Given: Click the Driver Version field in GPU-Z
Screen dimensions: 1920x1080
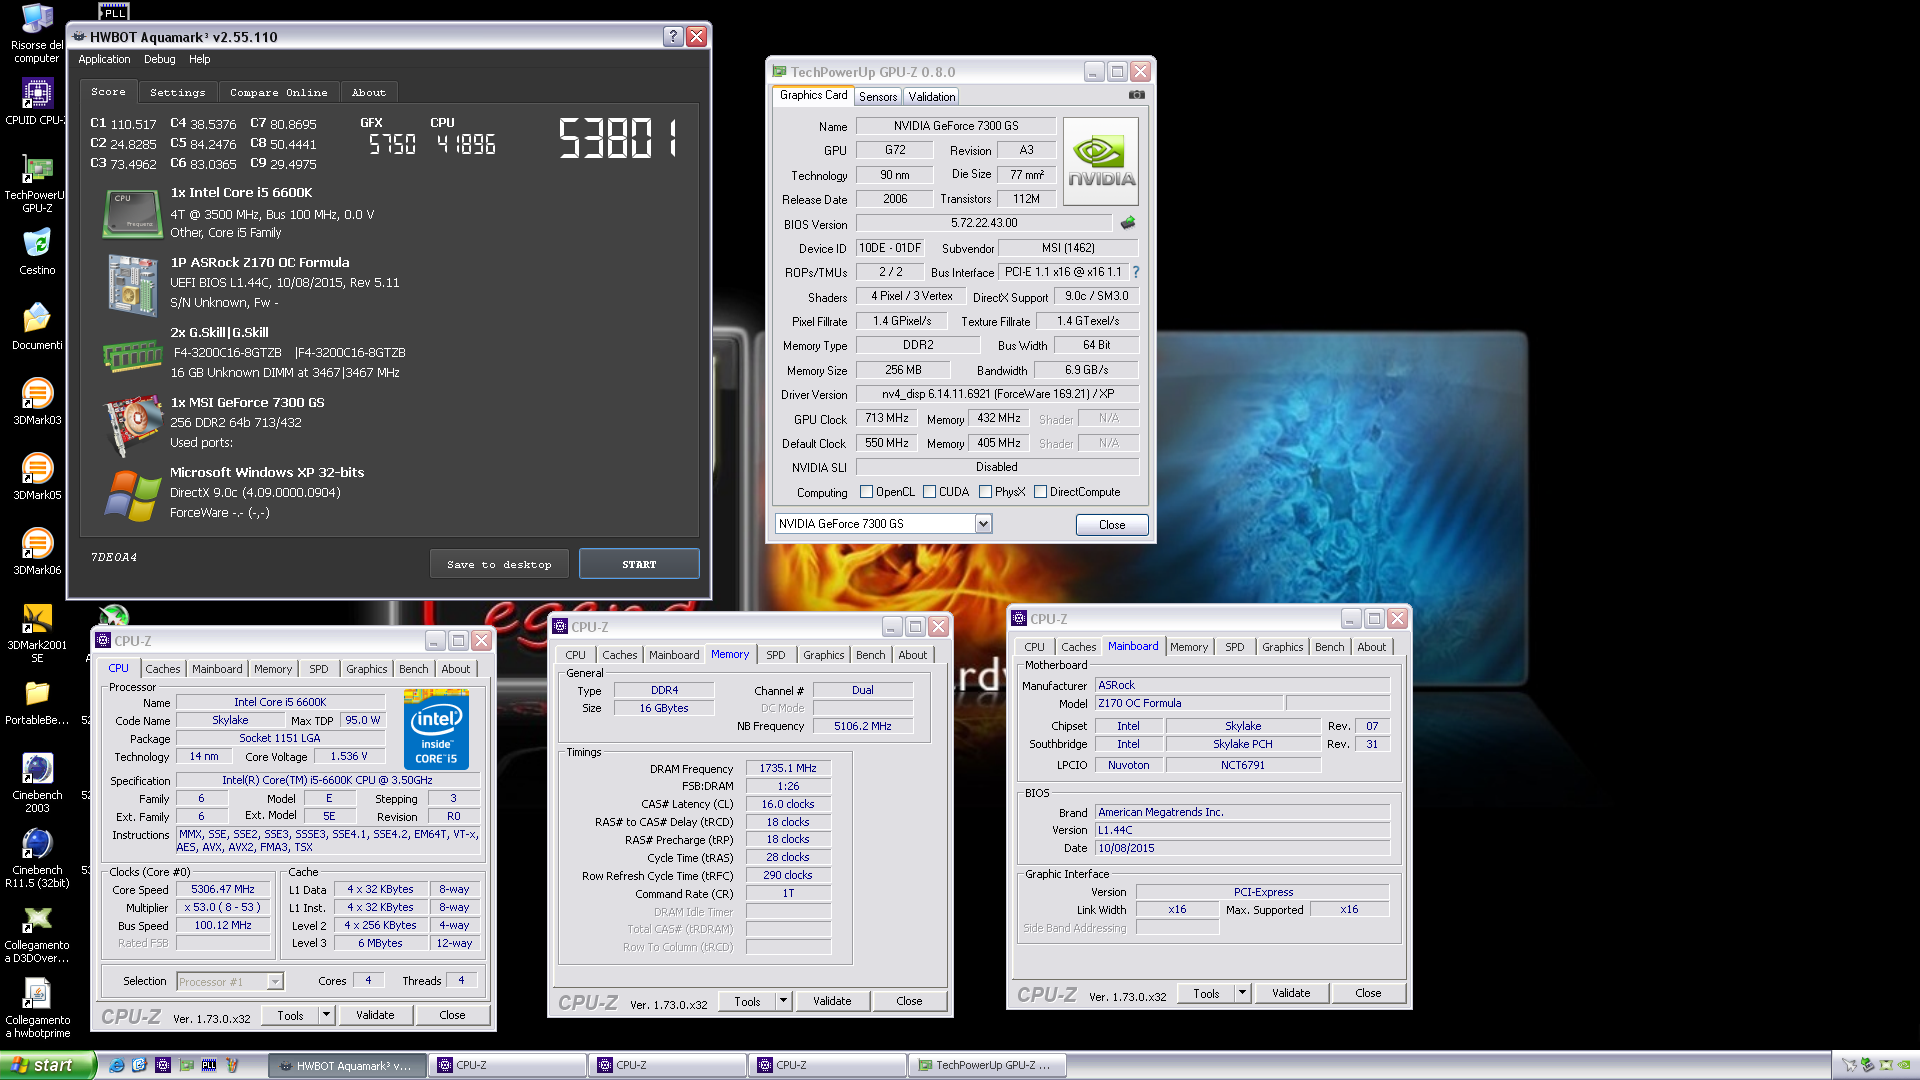Looking at the screenshot, I should 997,394.
